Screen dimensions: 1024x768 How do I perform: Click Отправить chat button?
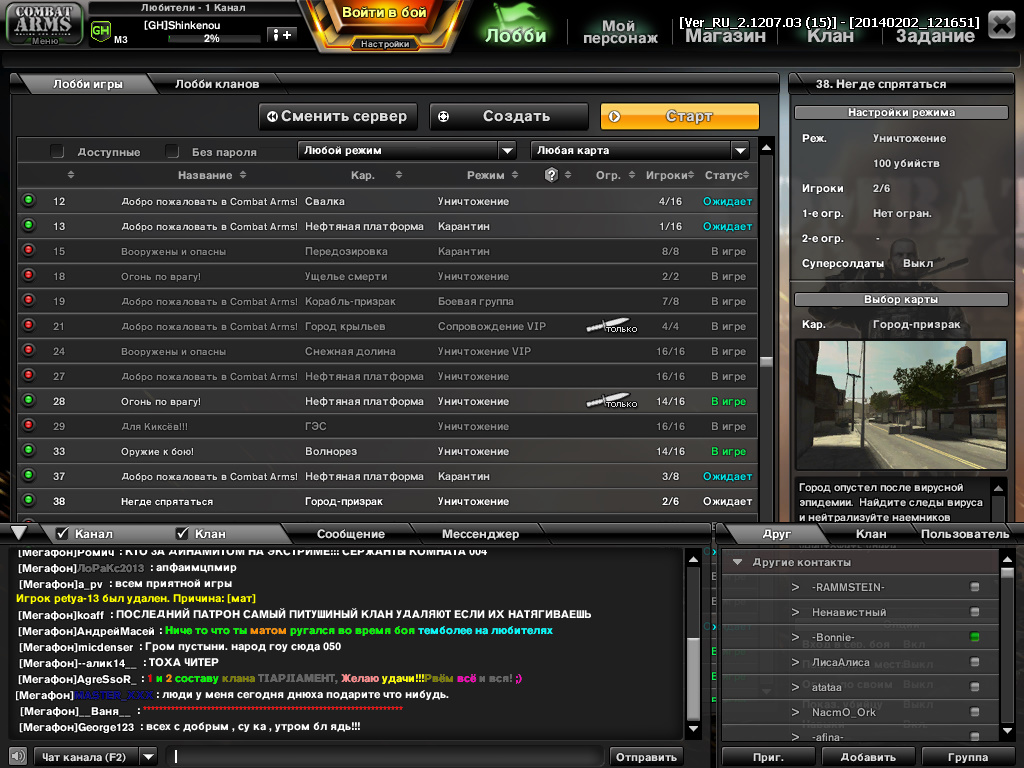[x=646, y=757]
